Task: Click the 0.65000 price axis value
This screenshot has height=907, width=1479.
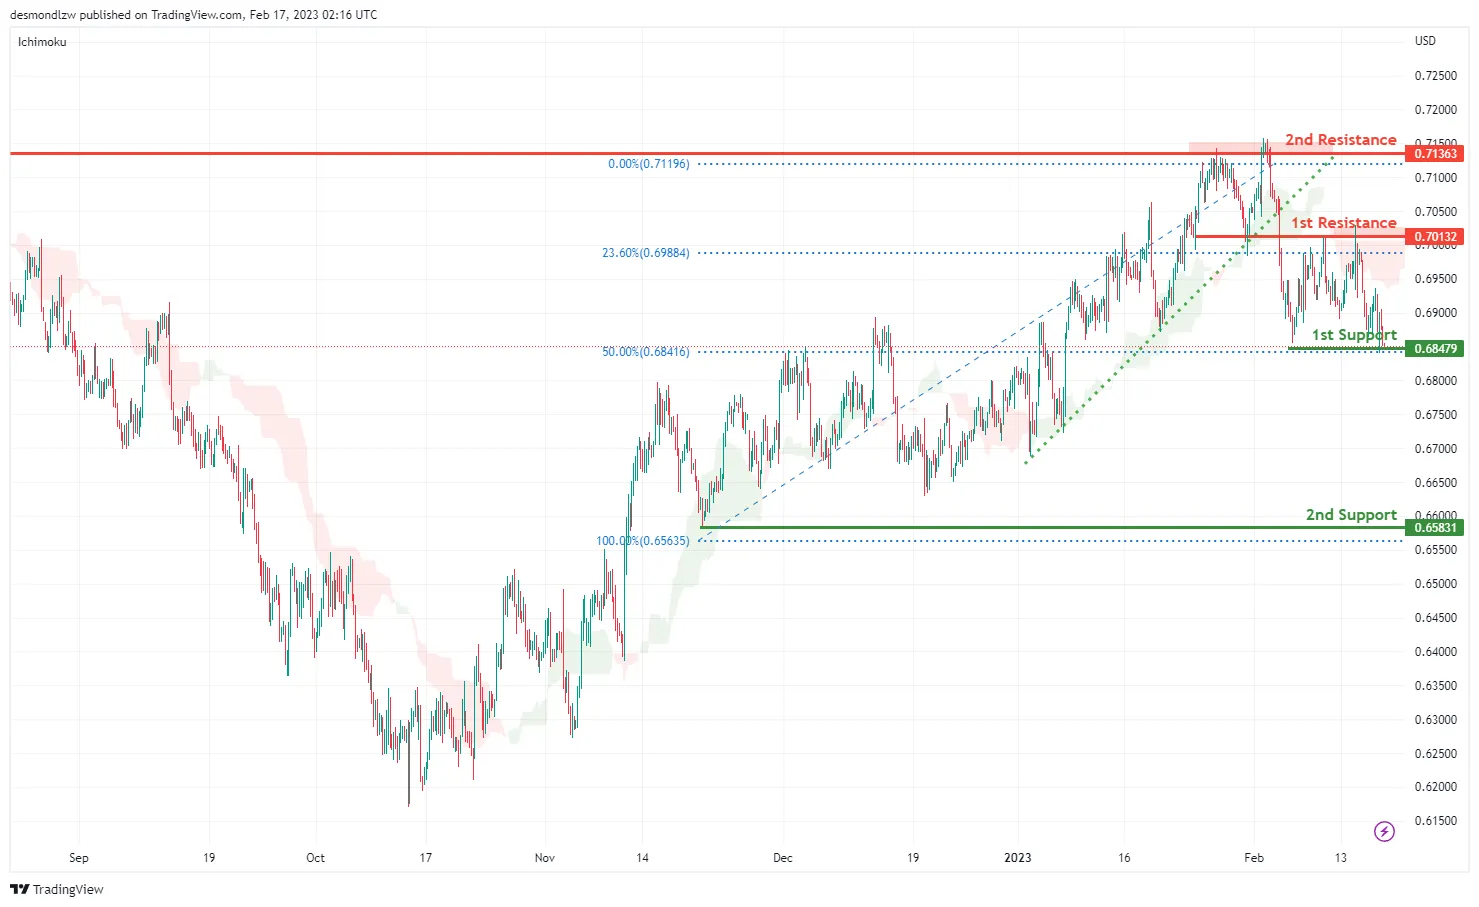Action: click(x=1436, y=584)
